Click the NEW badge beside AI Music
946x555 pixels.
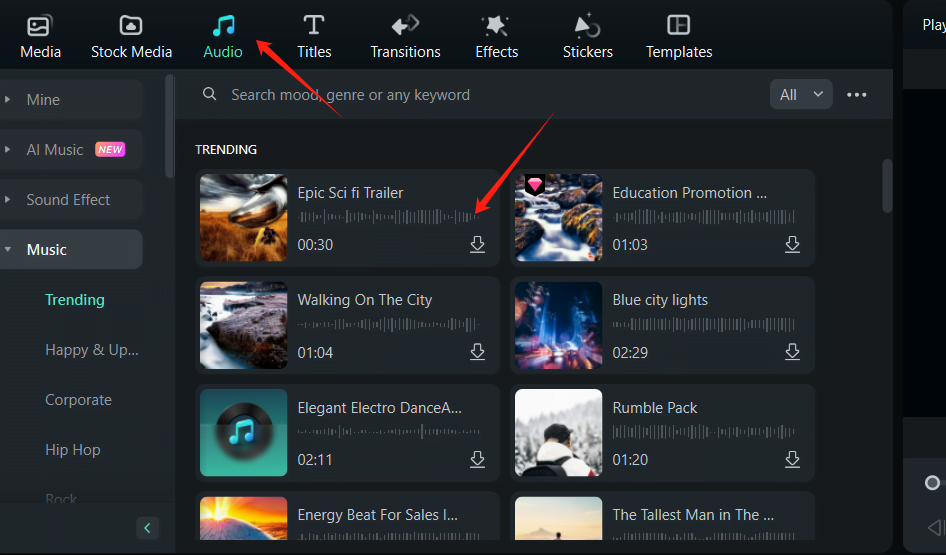coord(110,150)
